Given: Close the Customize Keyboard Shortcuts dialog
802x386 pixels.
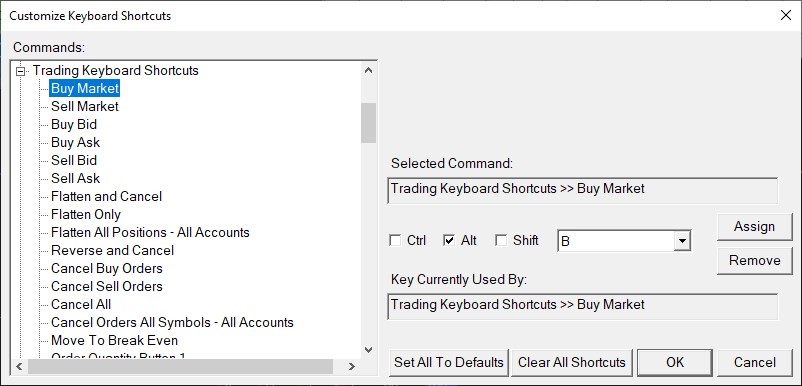Looking at the screenshot, I should (x=786, y=15).
